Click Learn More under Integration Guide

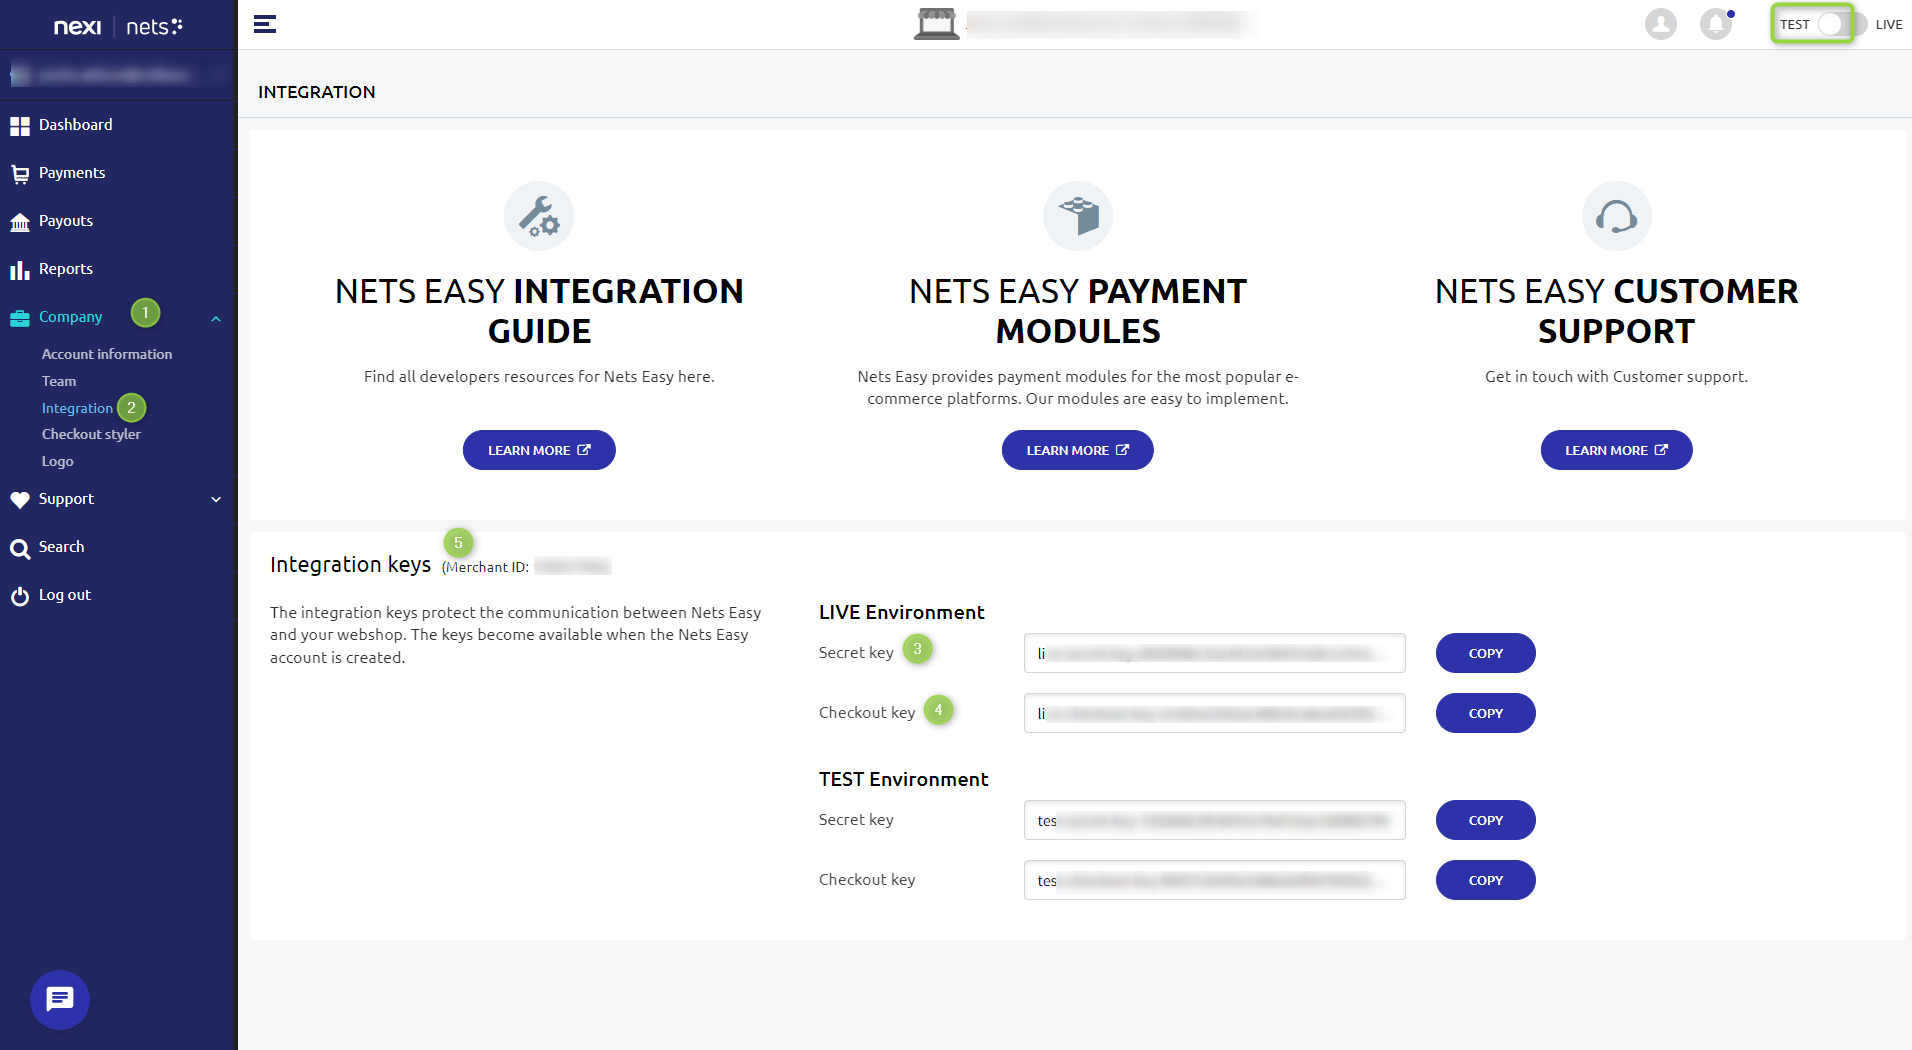click(x=539, y=450)
